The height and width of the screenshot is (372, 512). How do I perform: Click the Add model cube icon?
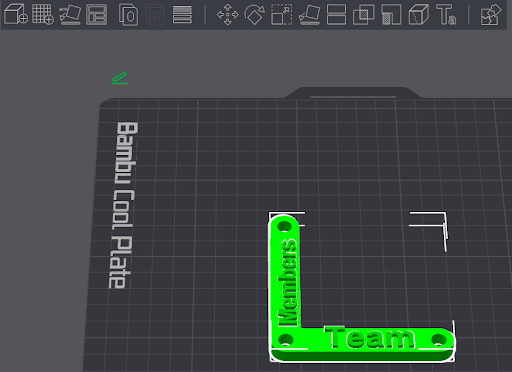click(x=16, y=14)
